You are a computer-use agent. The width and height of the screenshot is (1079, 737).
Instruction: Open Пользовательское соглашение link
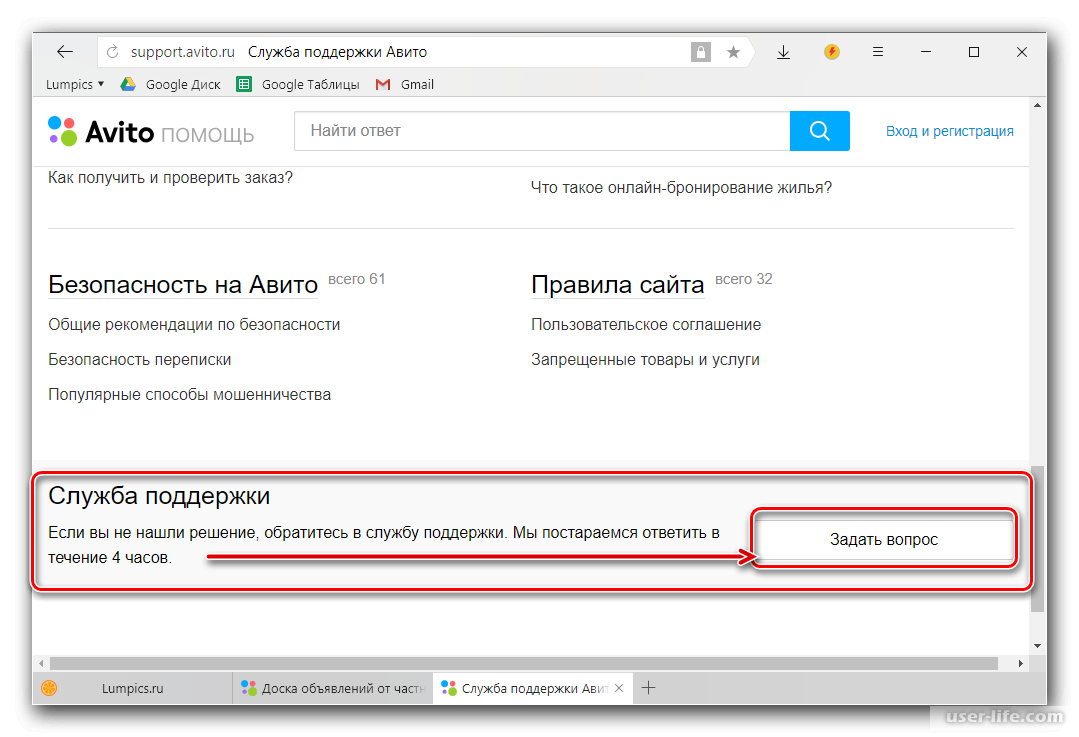(x=646, y=324)
